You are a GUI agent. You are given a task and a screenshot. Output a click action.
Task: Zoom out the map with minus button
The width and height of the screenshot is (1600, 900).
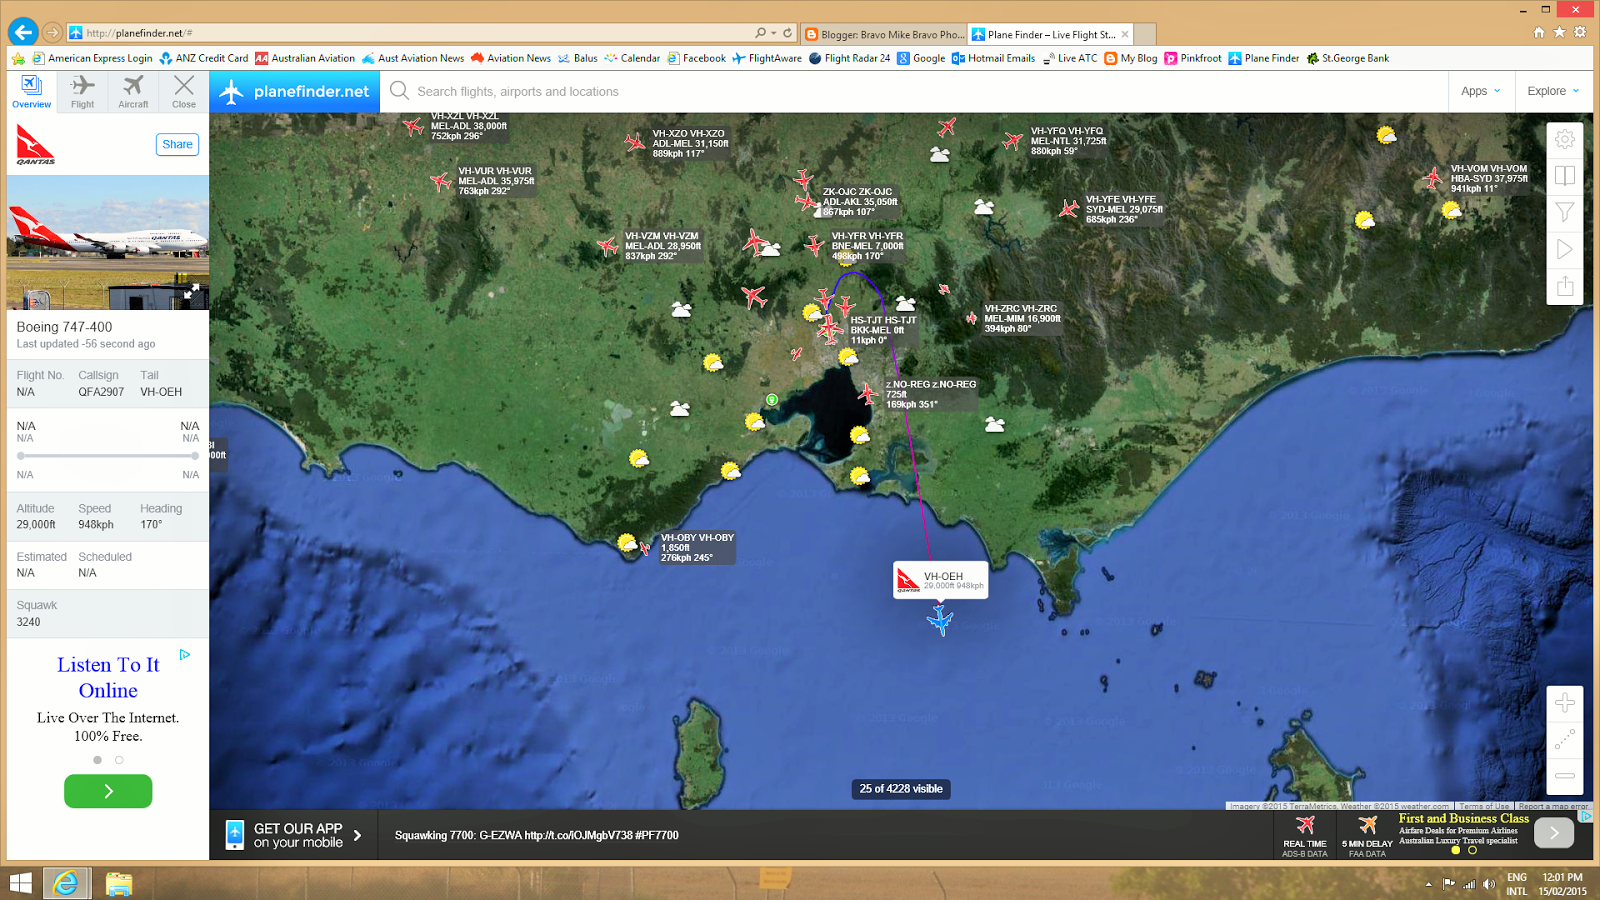(x=1565, y=776)
